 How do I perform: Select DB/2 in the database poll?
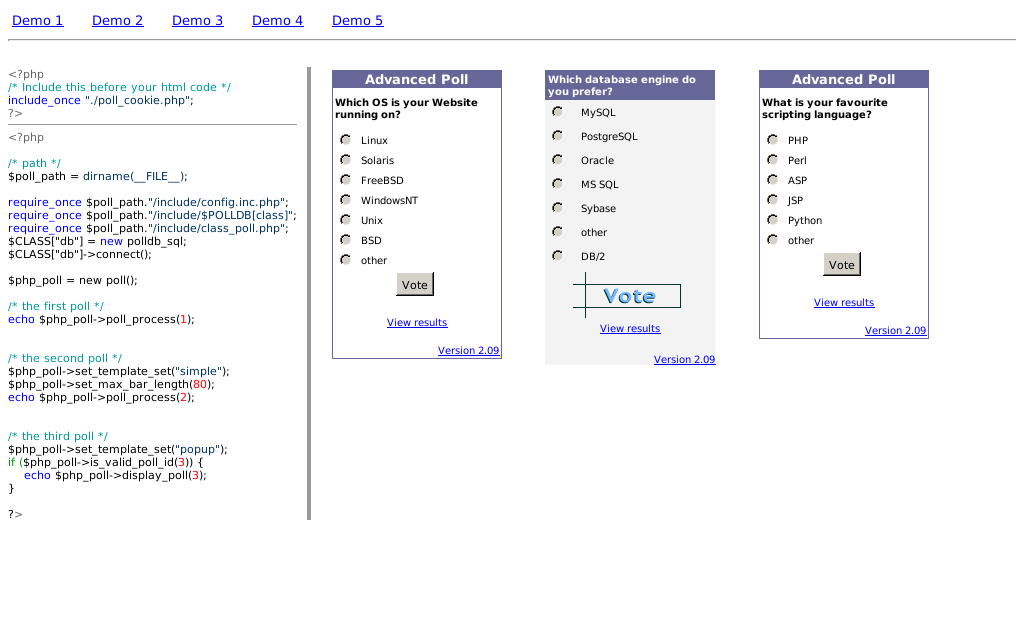pos(557,255)
